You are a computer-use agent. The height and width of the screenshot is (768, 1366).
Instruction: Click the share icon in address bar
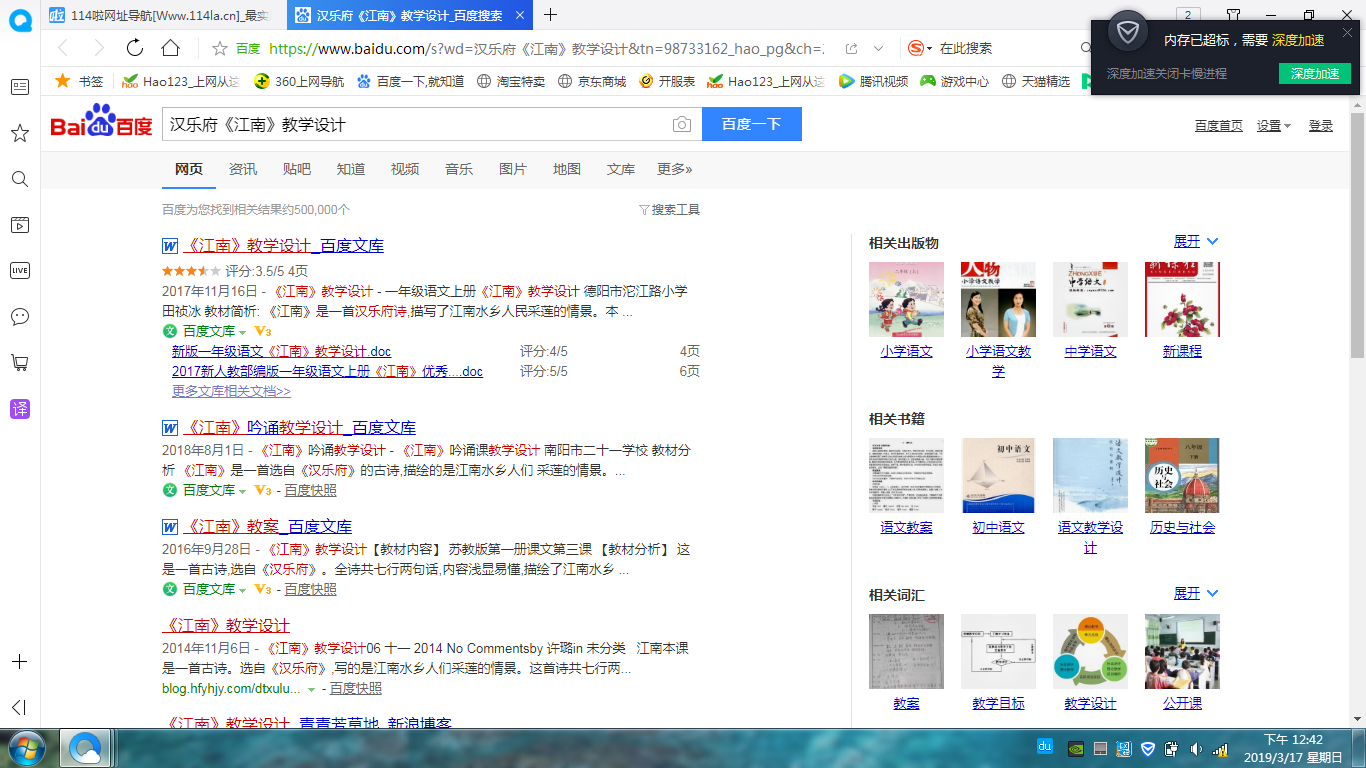coord(851,48)
